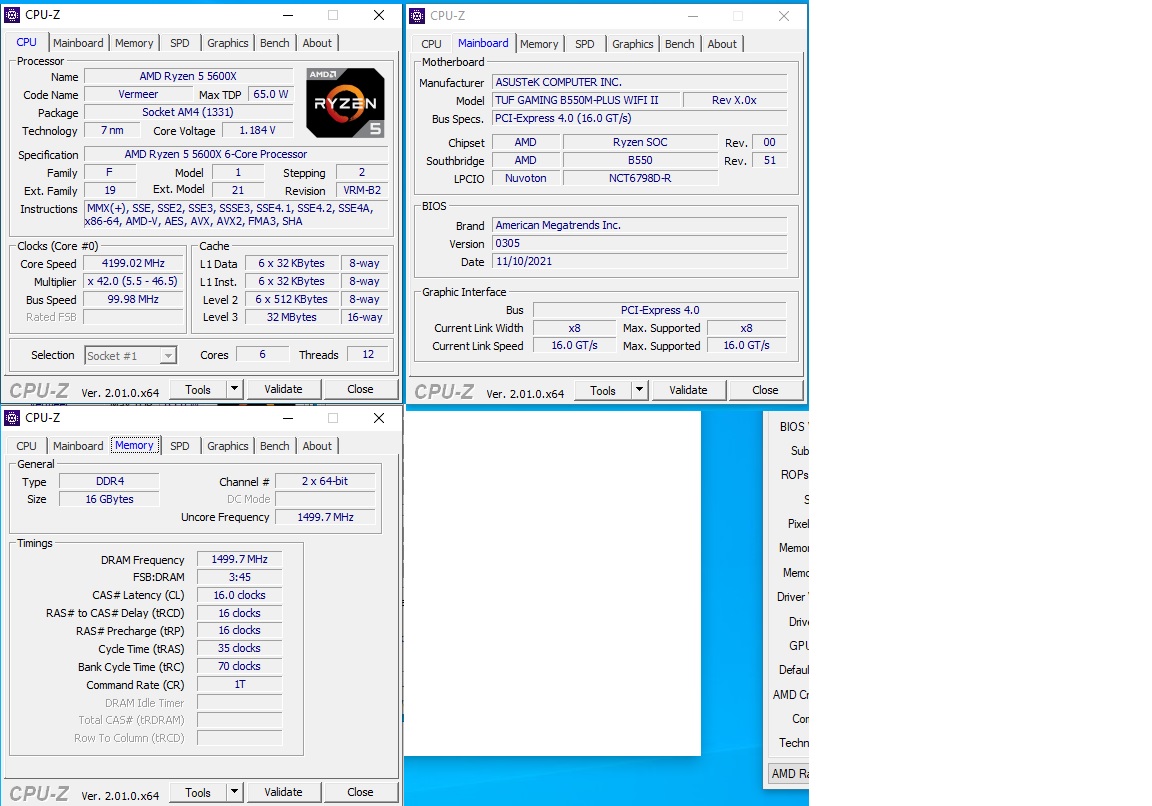Screen dimensions: 1152x806
Task: Select the Bench tab in the Mainboard window
Action: pos(680,44)
